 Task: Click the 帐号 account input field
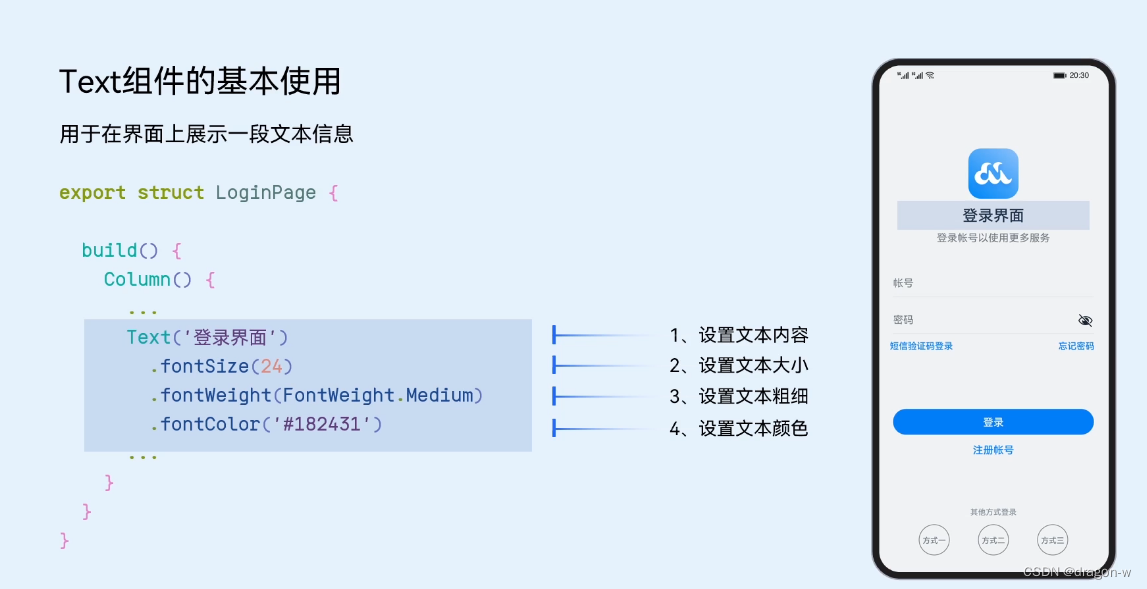coord(993,283)
